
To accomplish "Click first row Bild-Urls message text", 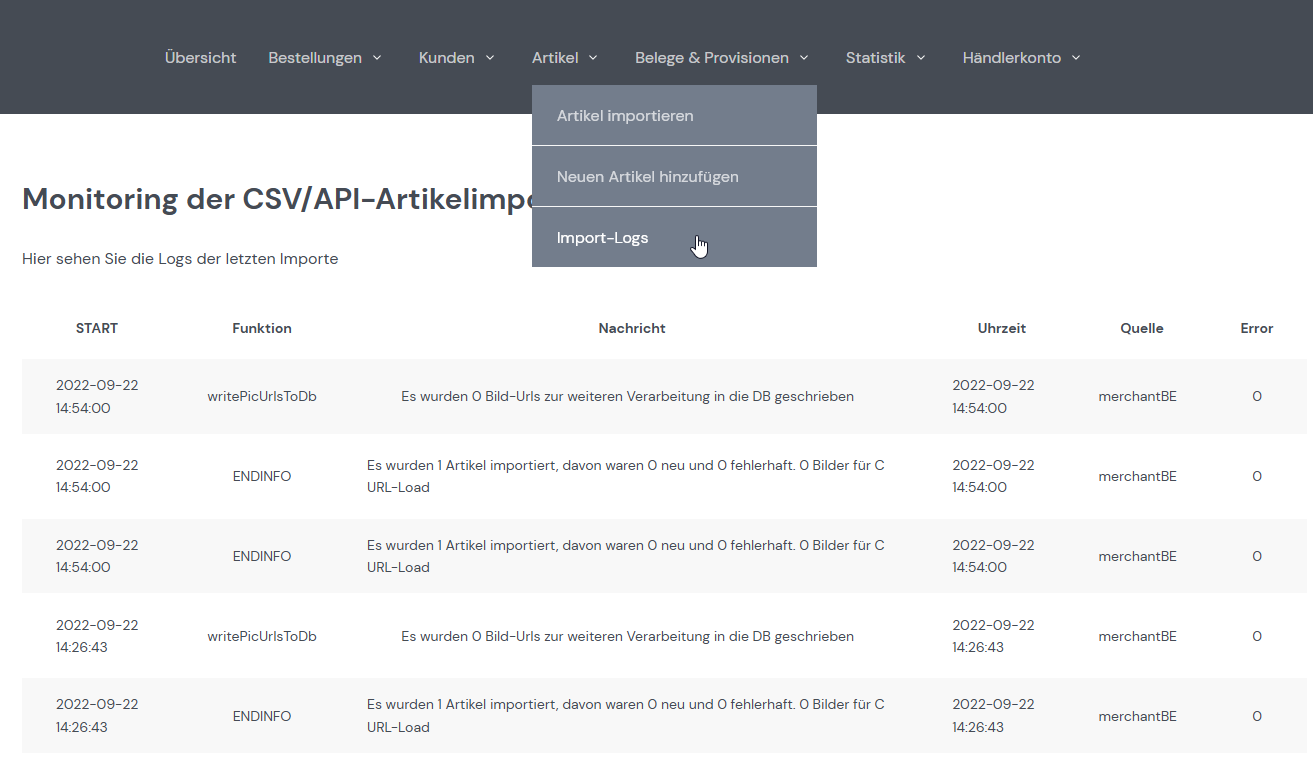I will pos(628,397).
